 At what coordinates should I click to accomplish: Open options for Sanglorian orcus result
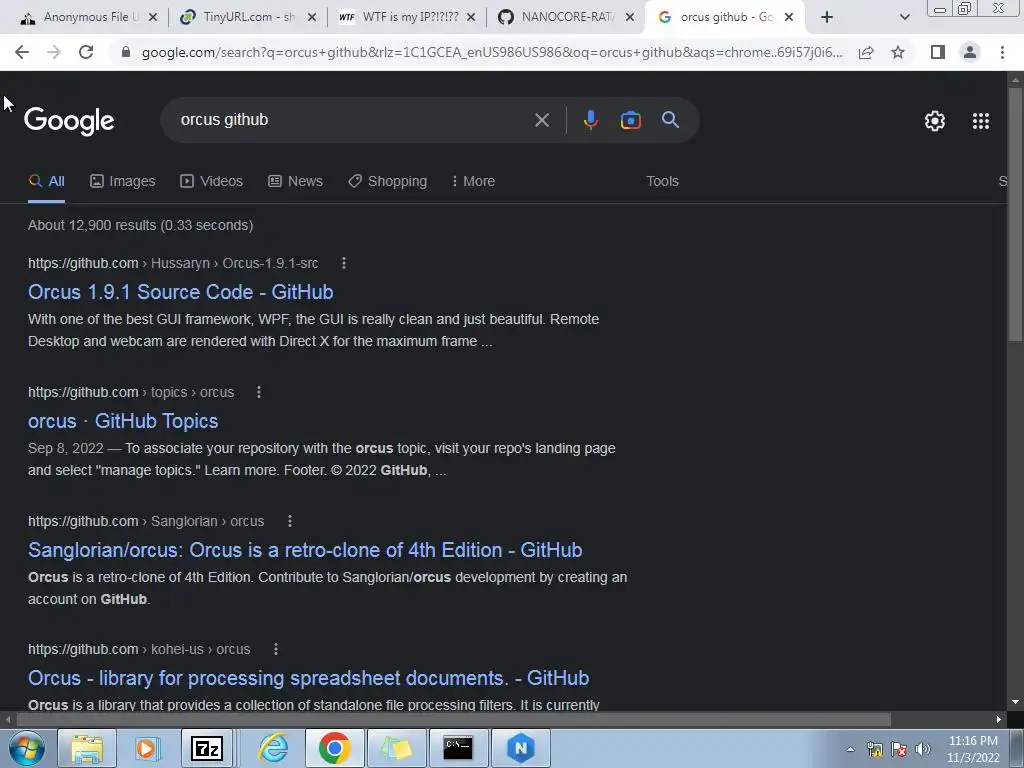[x=289, y=521]
